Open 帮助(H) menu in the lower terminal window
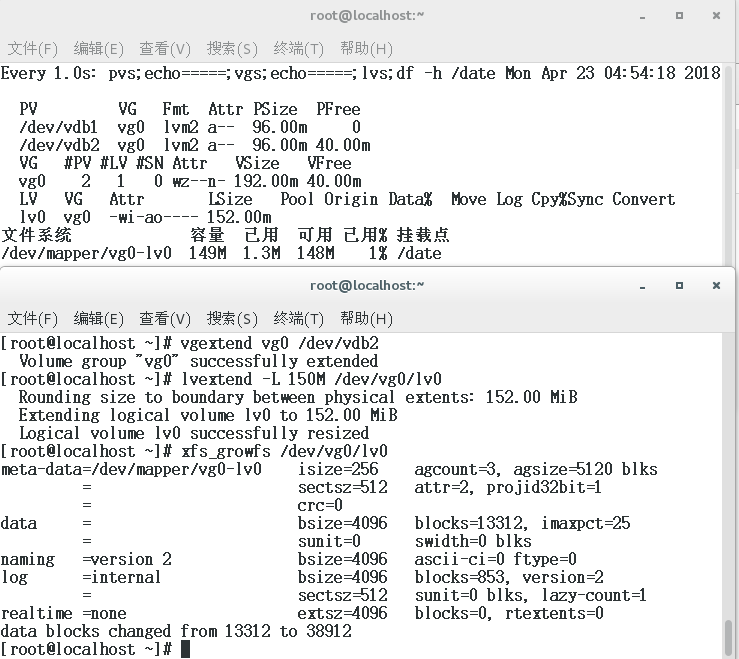This screenshot has height=659, width=739. point(366,319)
